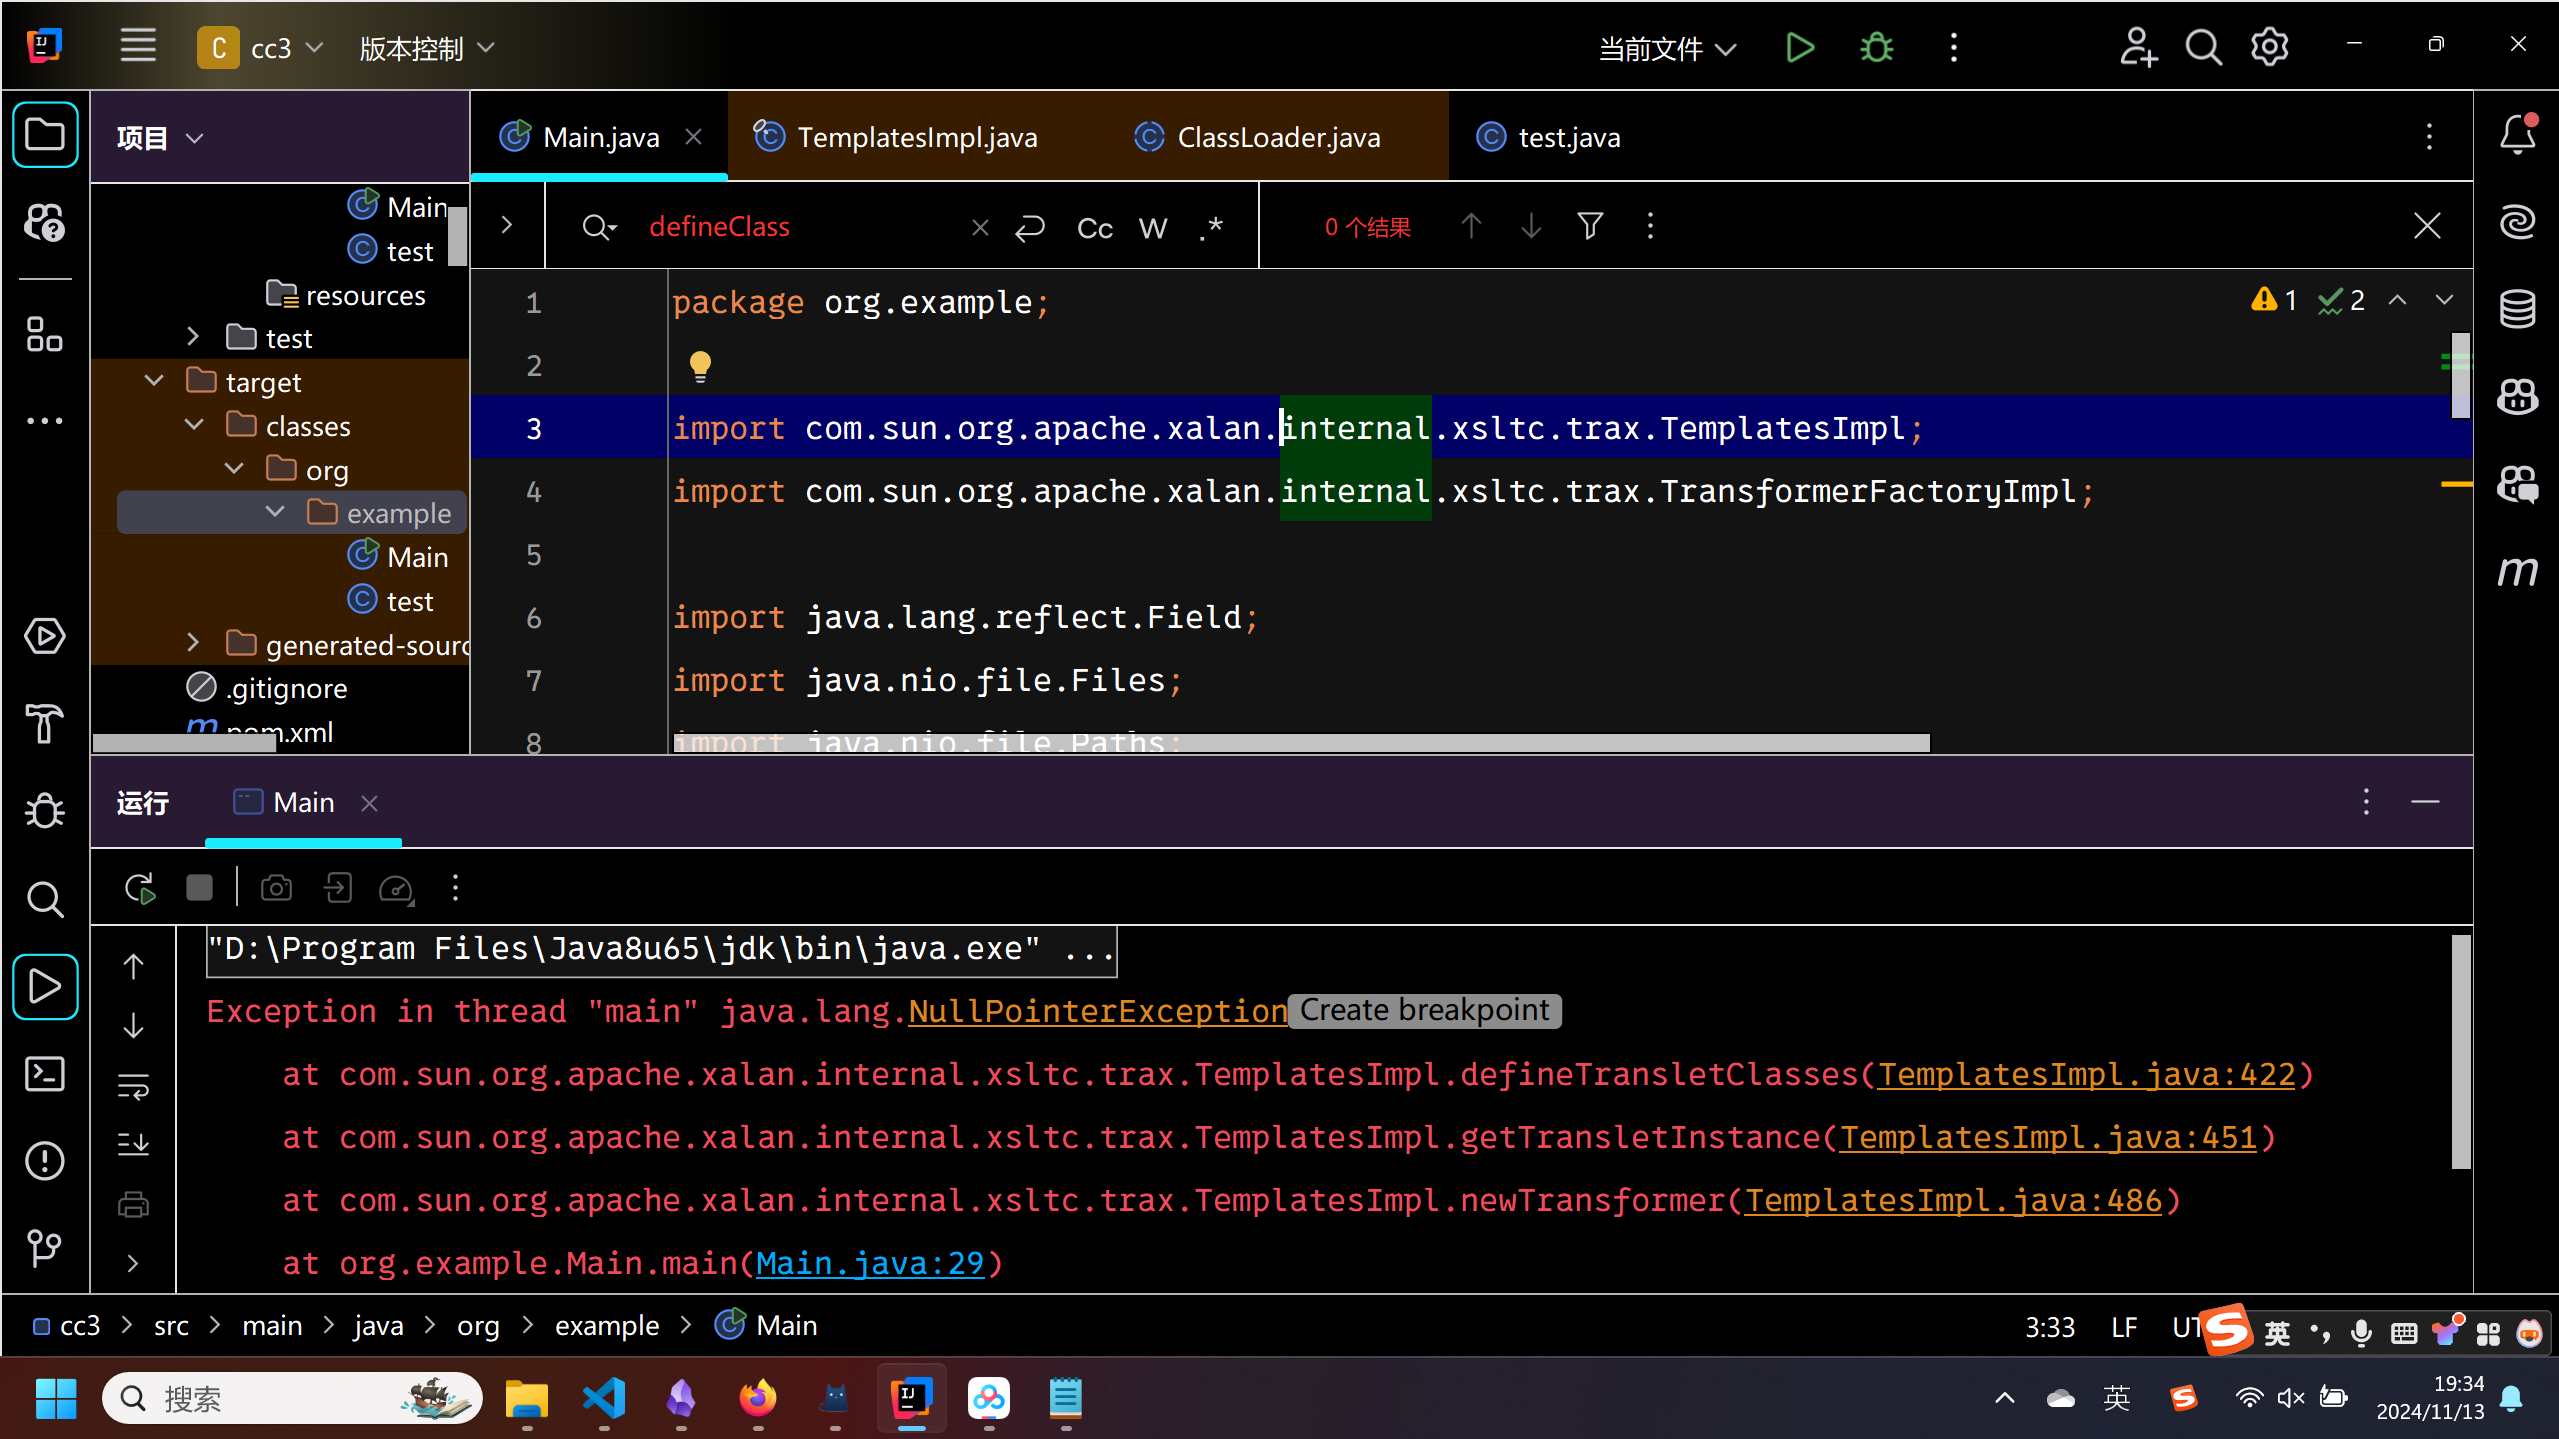
Task: Open the main hamburger menu
Action: [x=138, y=46]
